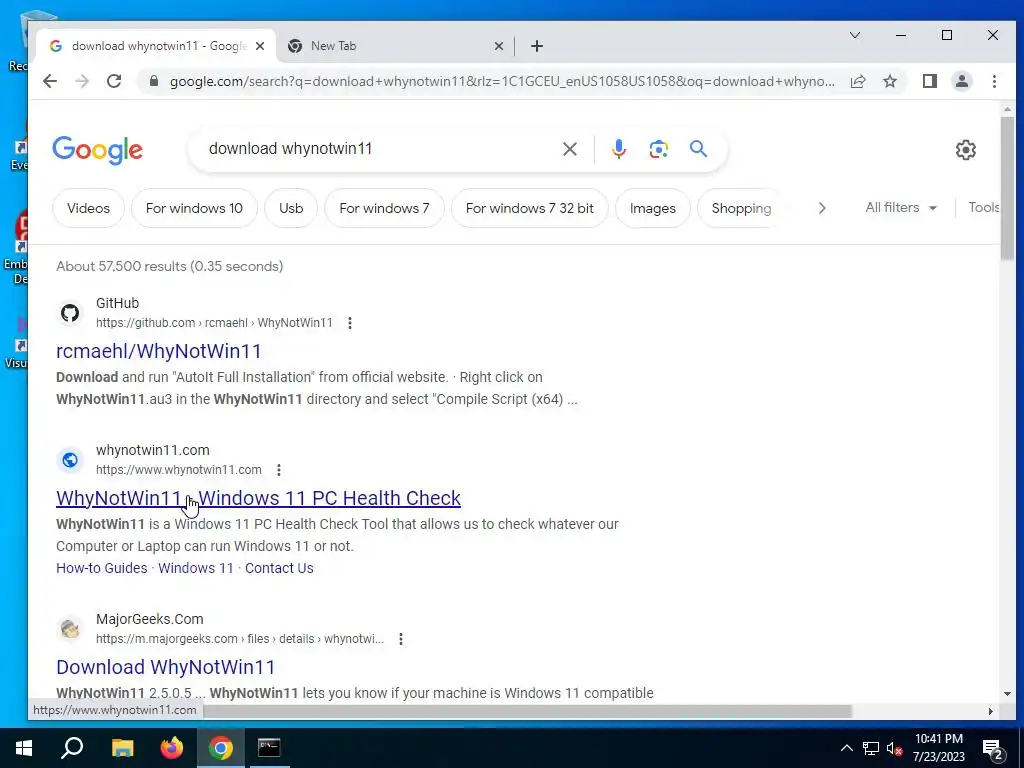Viewport: 1024px width, 768px height.
Task: Bookmark this page with the star icon
Action: [x=889, y=81]
